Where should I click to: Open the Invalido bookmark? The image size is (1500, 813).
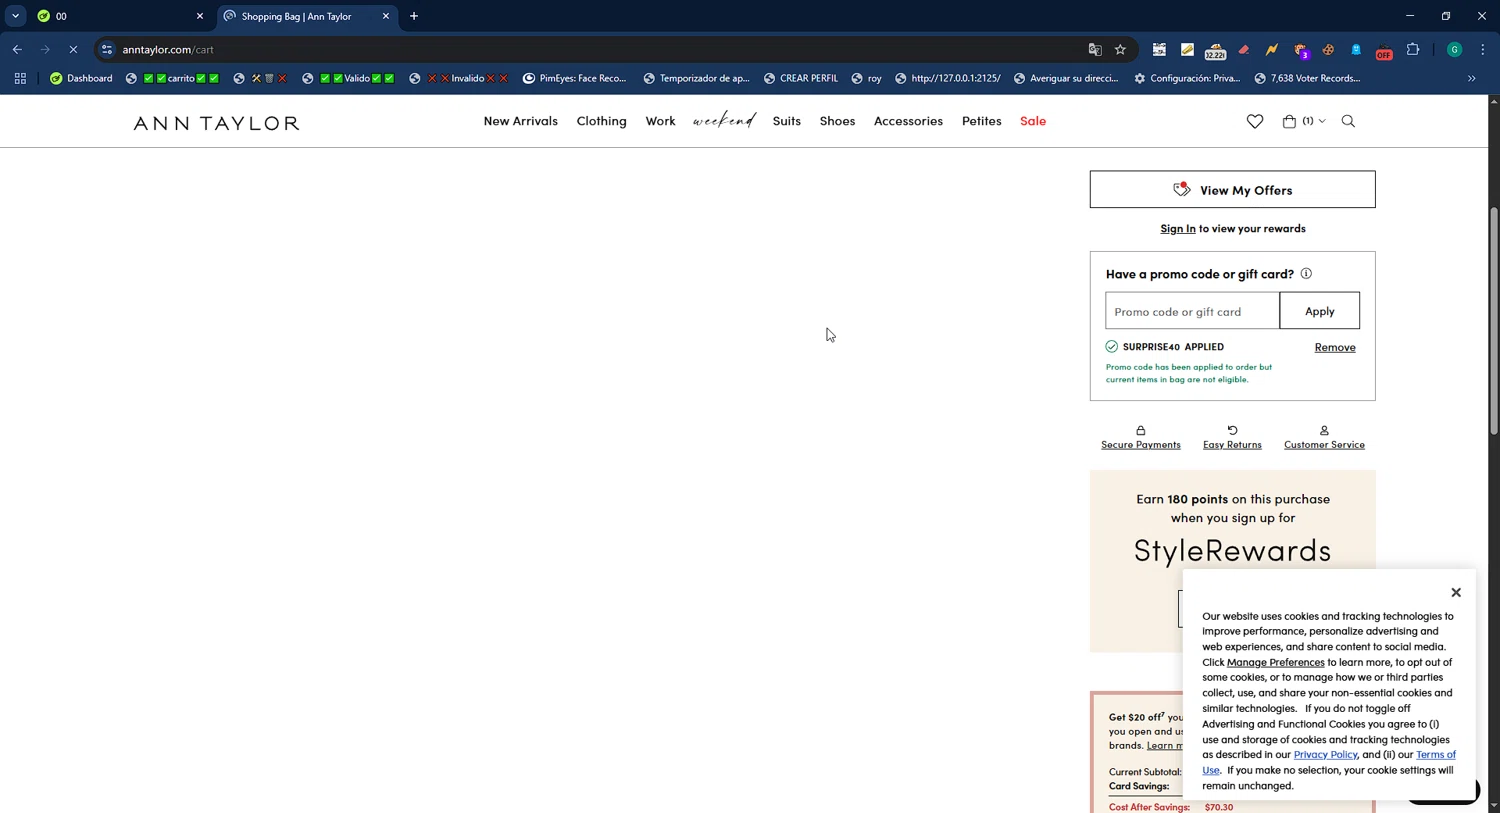[458, 78]
